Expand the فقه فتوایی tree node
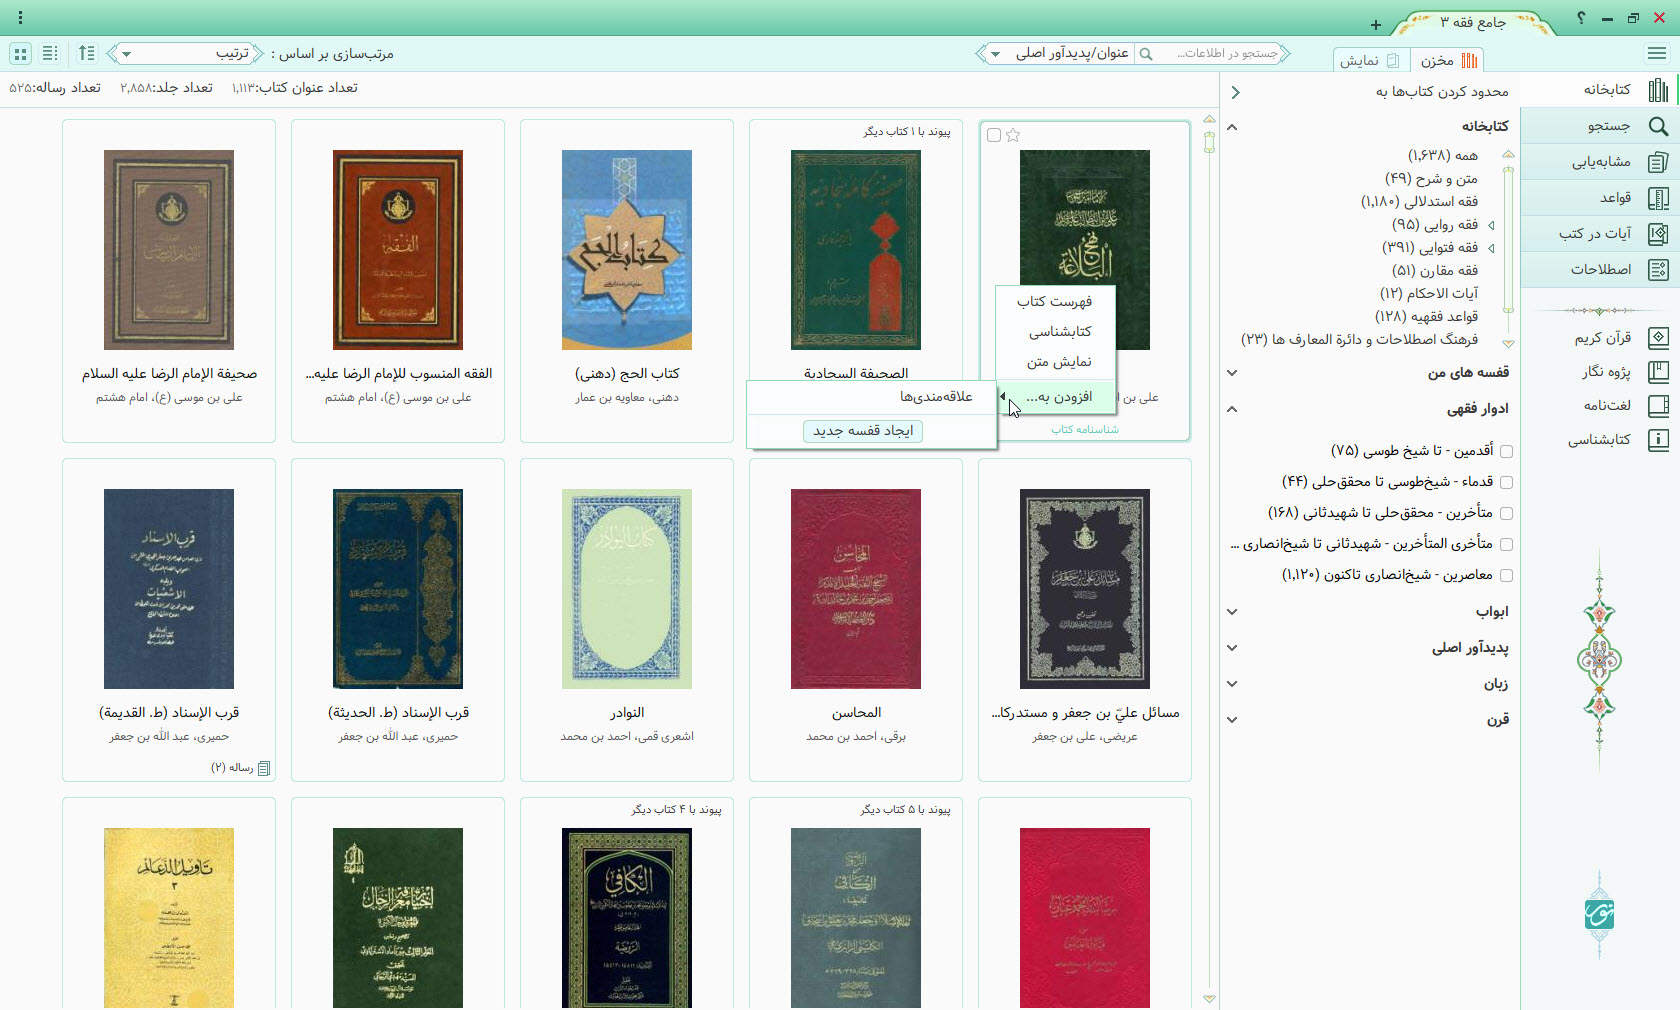The width and height of the screenshot is (1680, 1010). (1491, 248)
